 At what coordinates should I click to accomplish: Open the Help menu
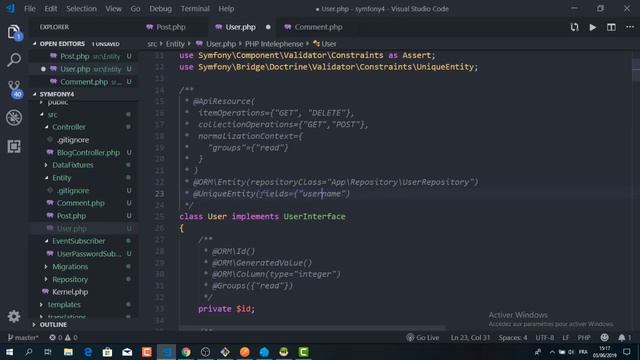[x=226, y=9]
